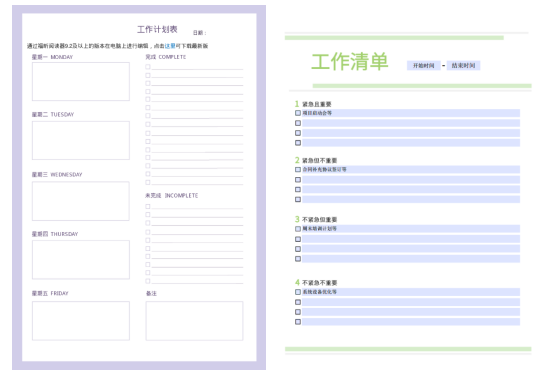
Task: Click the 未完成 INCOMPLETE heading
Action: 172,195
